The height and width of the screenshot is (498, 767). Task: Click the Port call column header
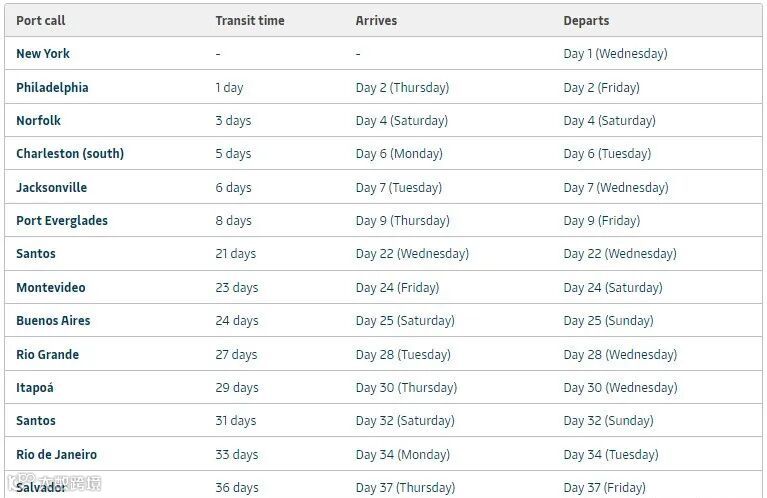tap(41, 21)
